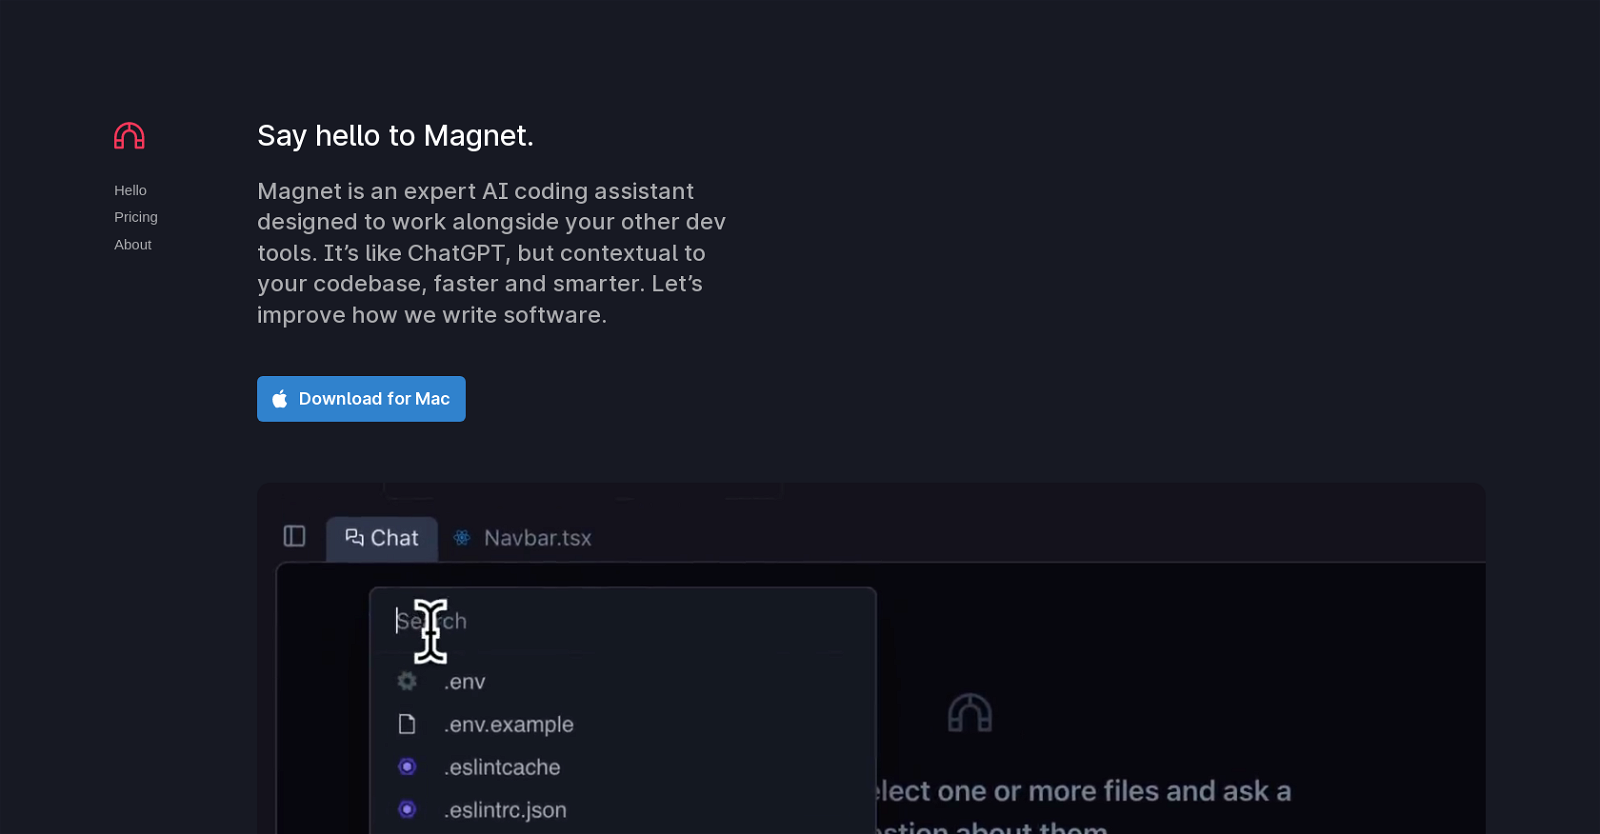Click the purple ESLint icon beside .eslintrc.json
Viewport: 1600px width, 834px height.
(407, 809)
